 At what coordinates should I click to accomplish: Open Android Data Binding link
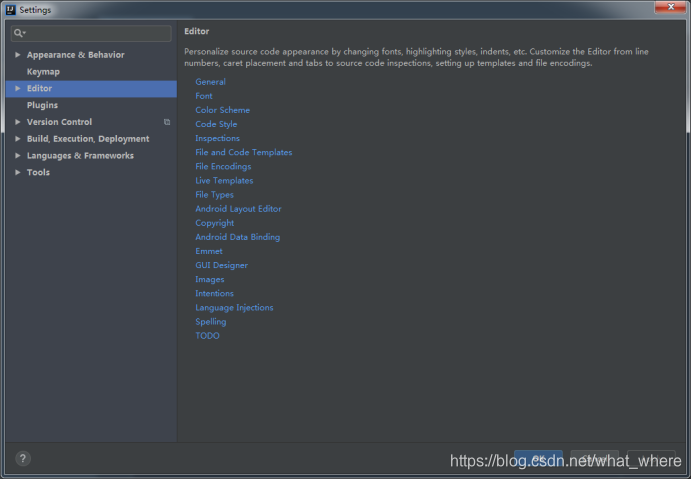237,237
